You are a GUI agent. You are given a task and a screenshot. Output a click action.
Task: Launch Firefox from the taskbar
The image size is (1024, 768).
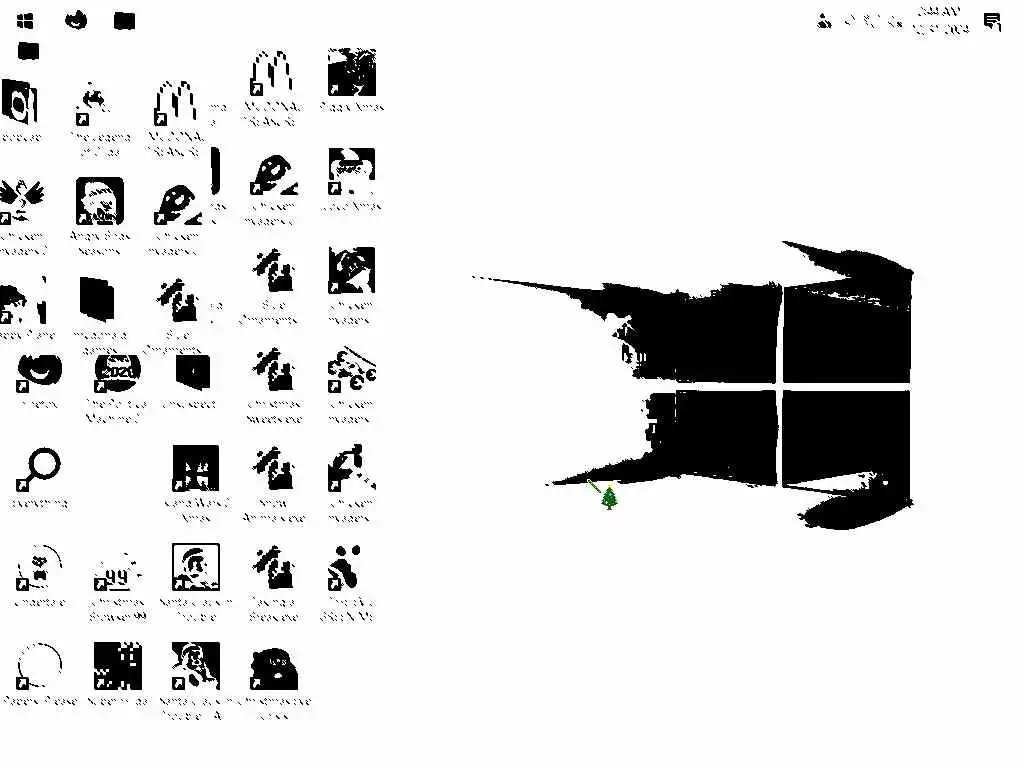coord(76,20)
